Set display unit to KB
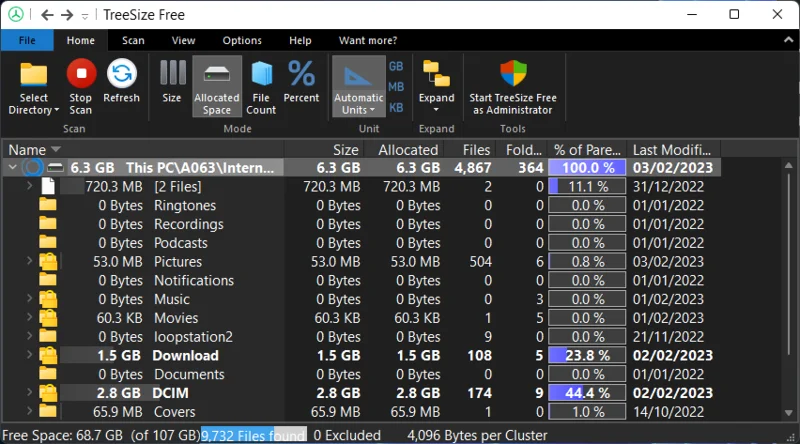The image size is (800, 444). pos(396,108)
